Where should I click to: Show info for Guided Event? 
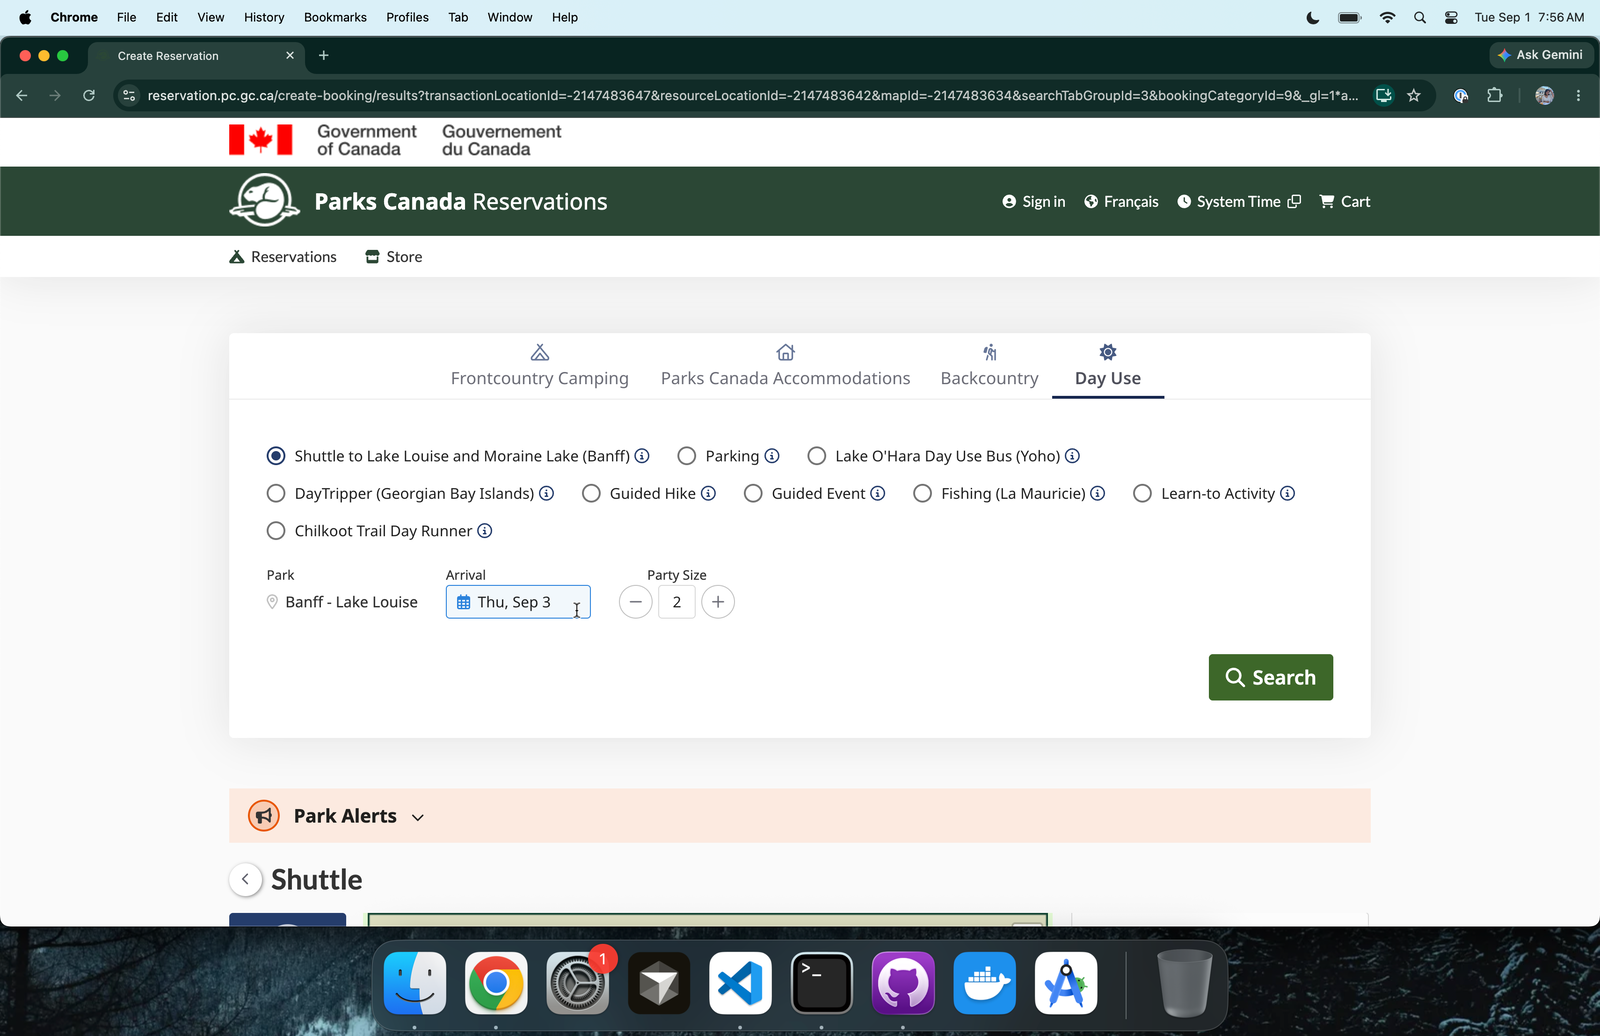click(878, 493)
